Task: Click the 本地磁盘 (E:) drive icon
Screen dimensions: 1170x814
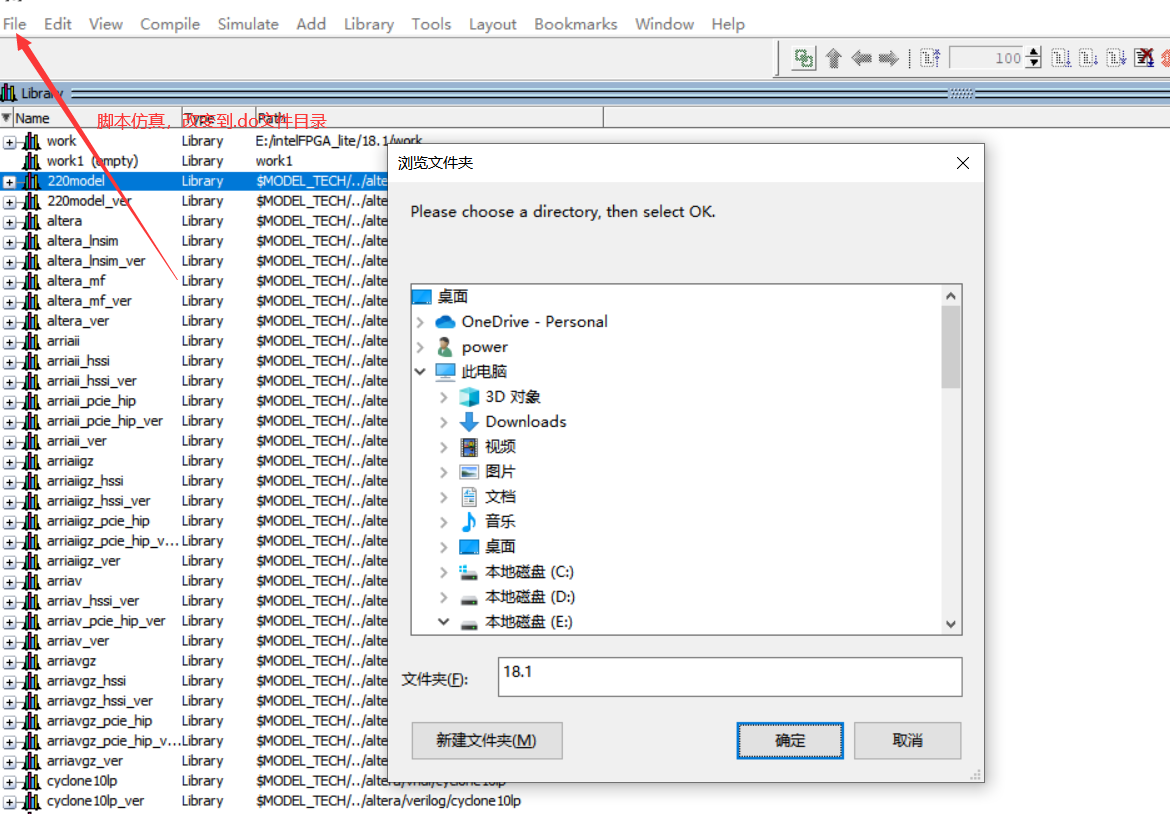Action: pos(469,624)
